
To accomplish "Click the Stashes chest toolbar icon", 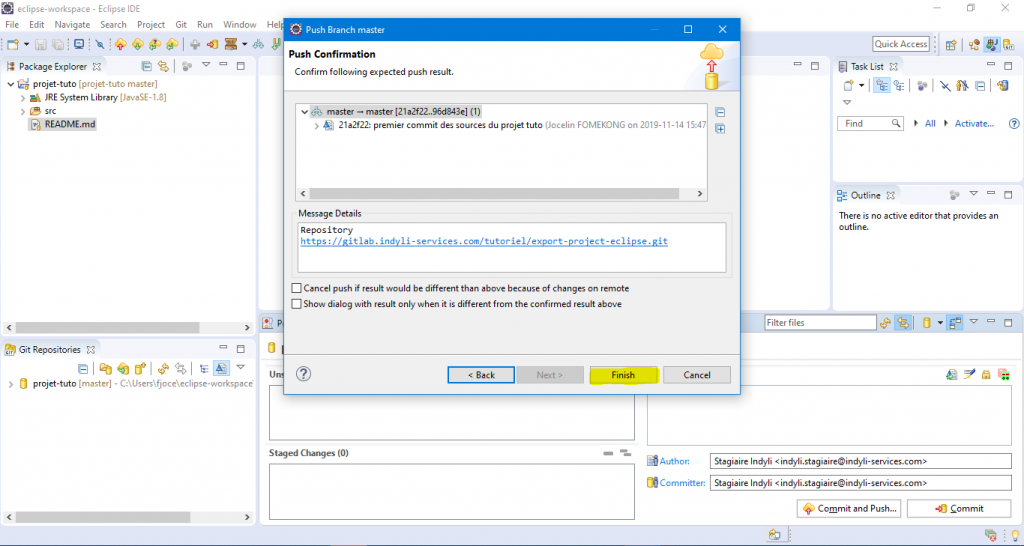I will [231, 44].
